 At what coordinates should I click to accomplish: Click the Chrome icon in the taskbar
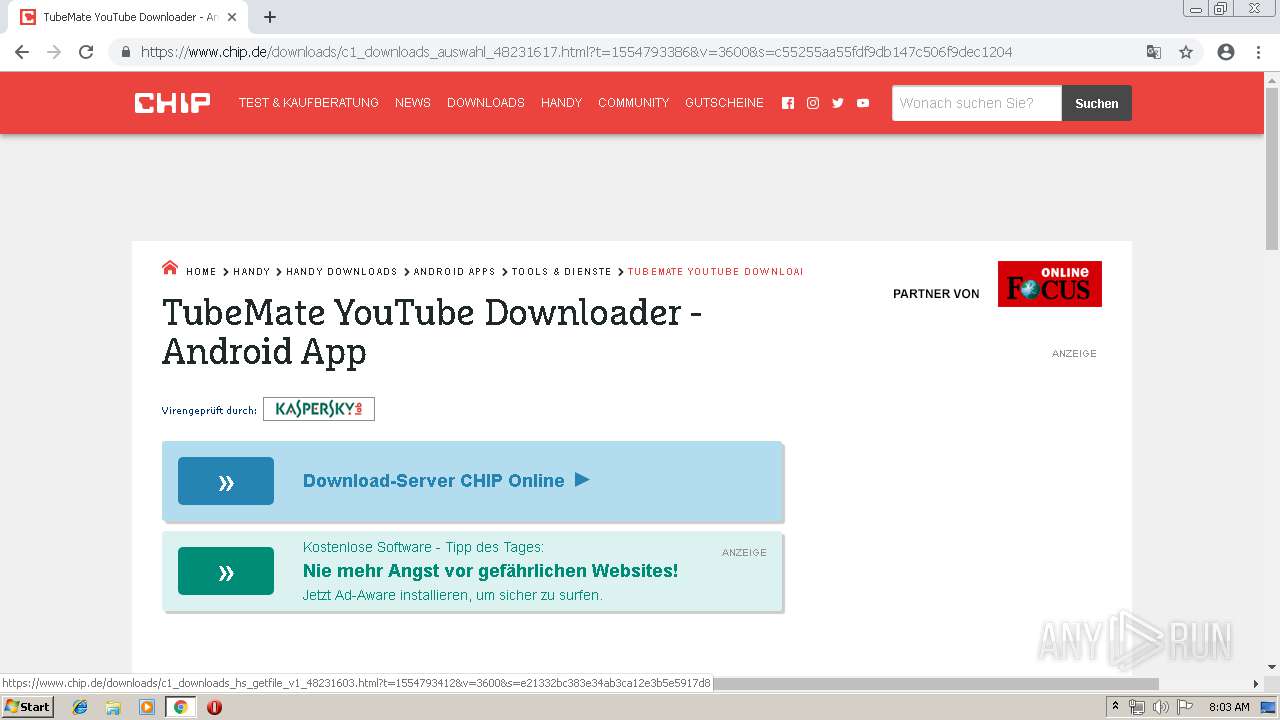pyautogui.click(x=180, y=707)
